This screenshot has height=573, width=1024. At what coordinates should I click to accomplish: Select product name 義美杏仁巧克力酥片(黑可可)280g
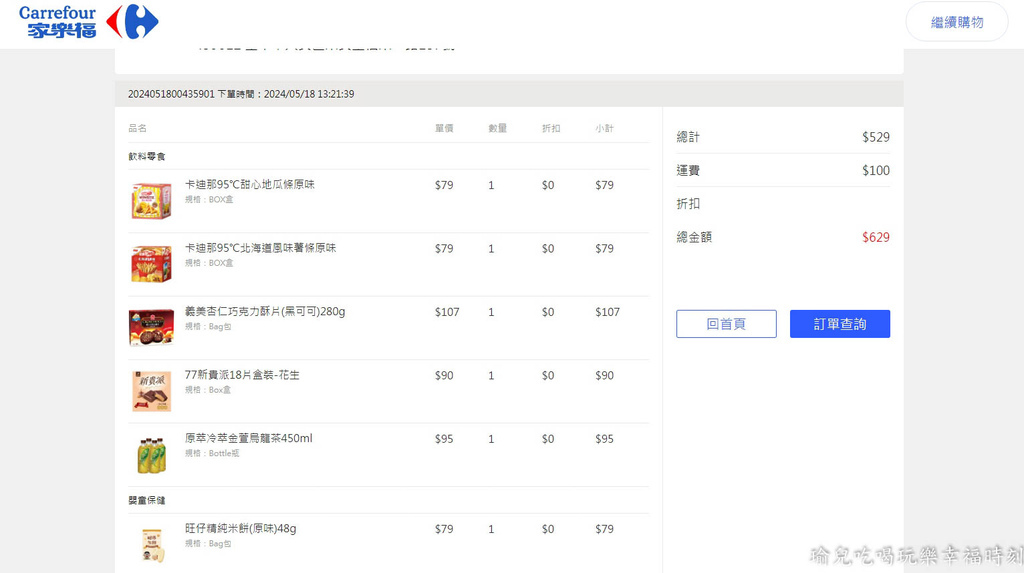[265, 312]
